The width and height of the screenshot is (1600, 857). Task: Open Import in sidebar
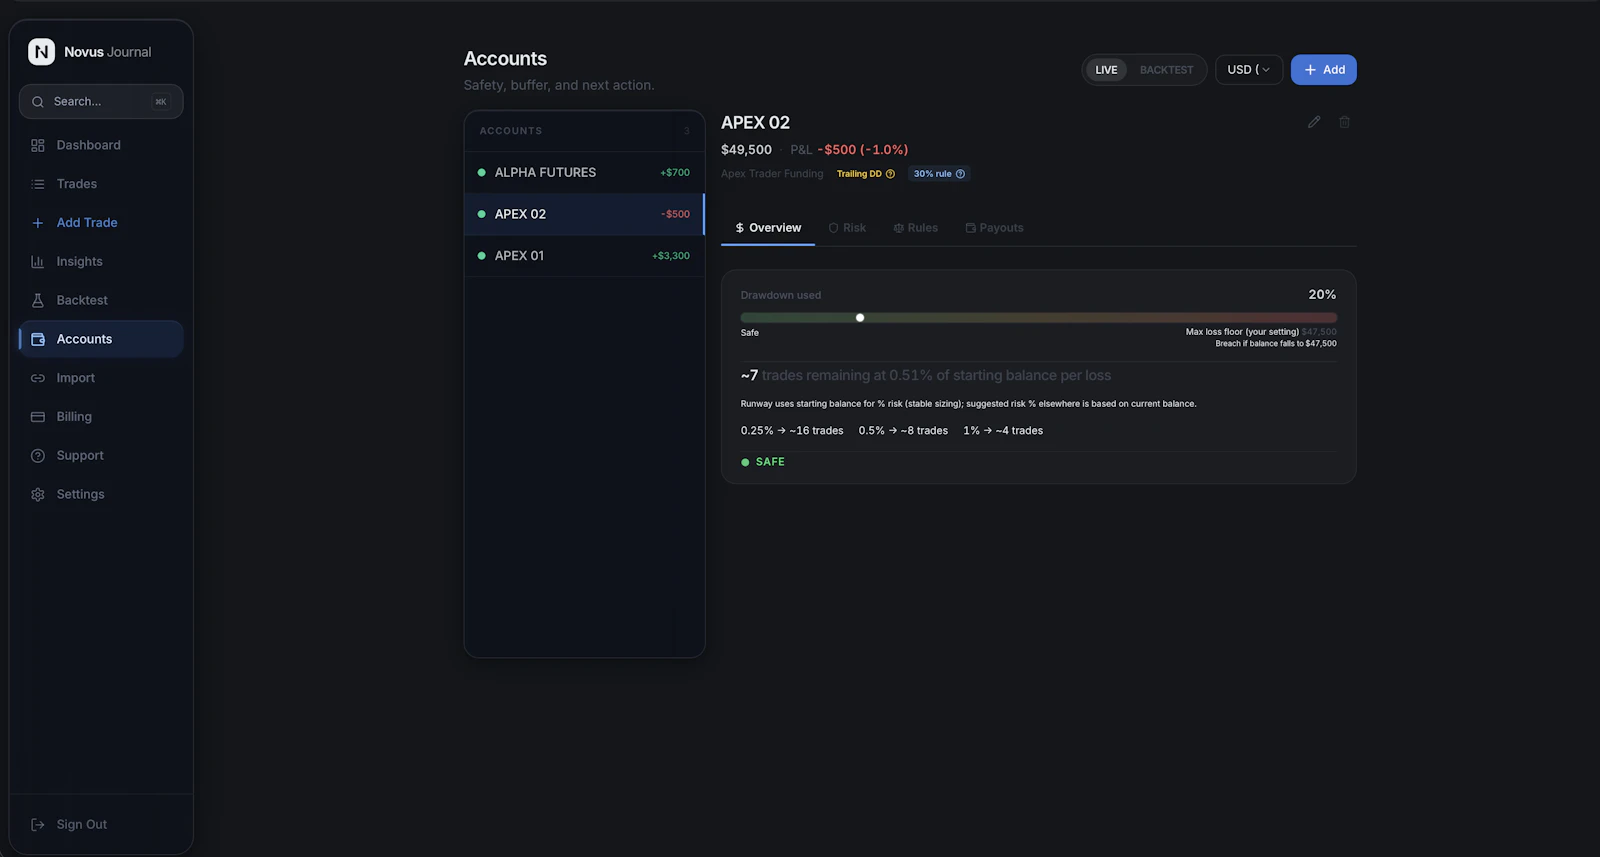click(x=101, y=378)
